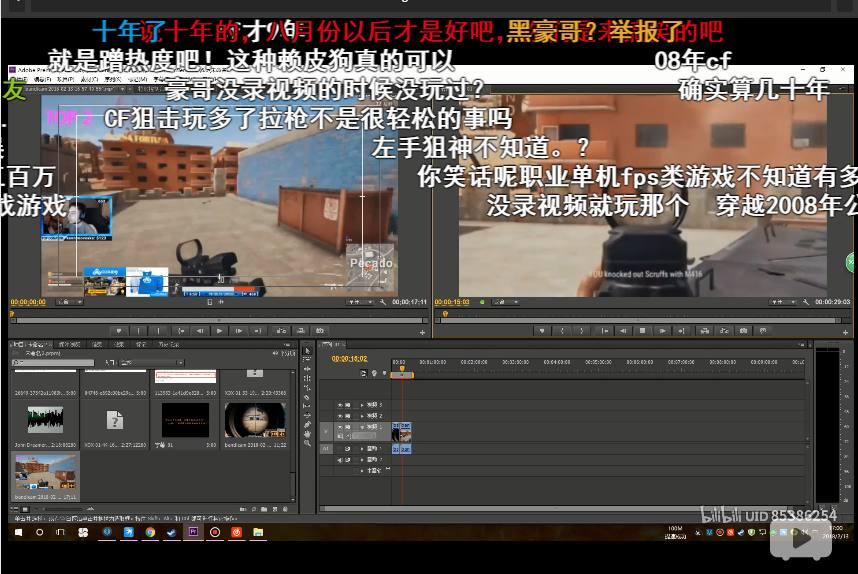Switch to Info tab in Project panel group
The width and height of the screenshot is (858, 574).
coord(97,344)
